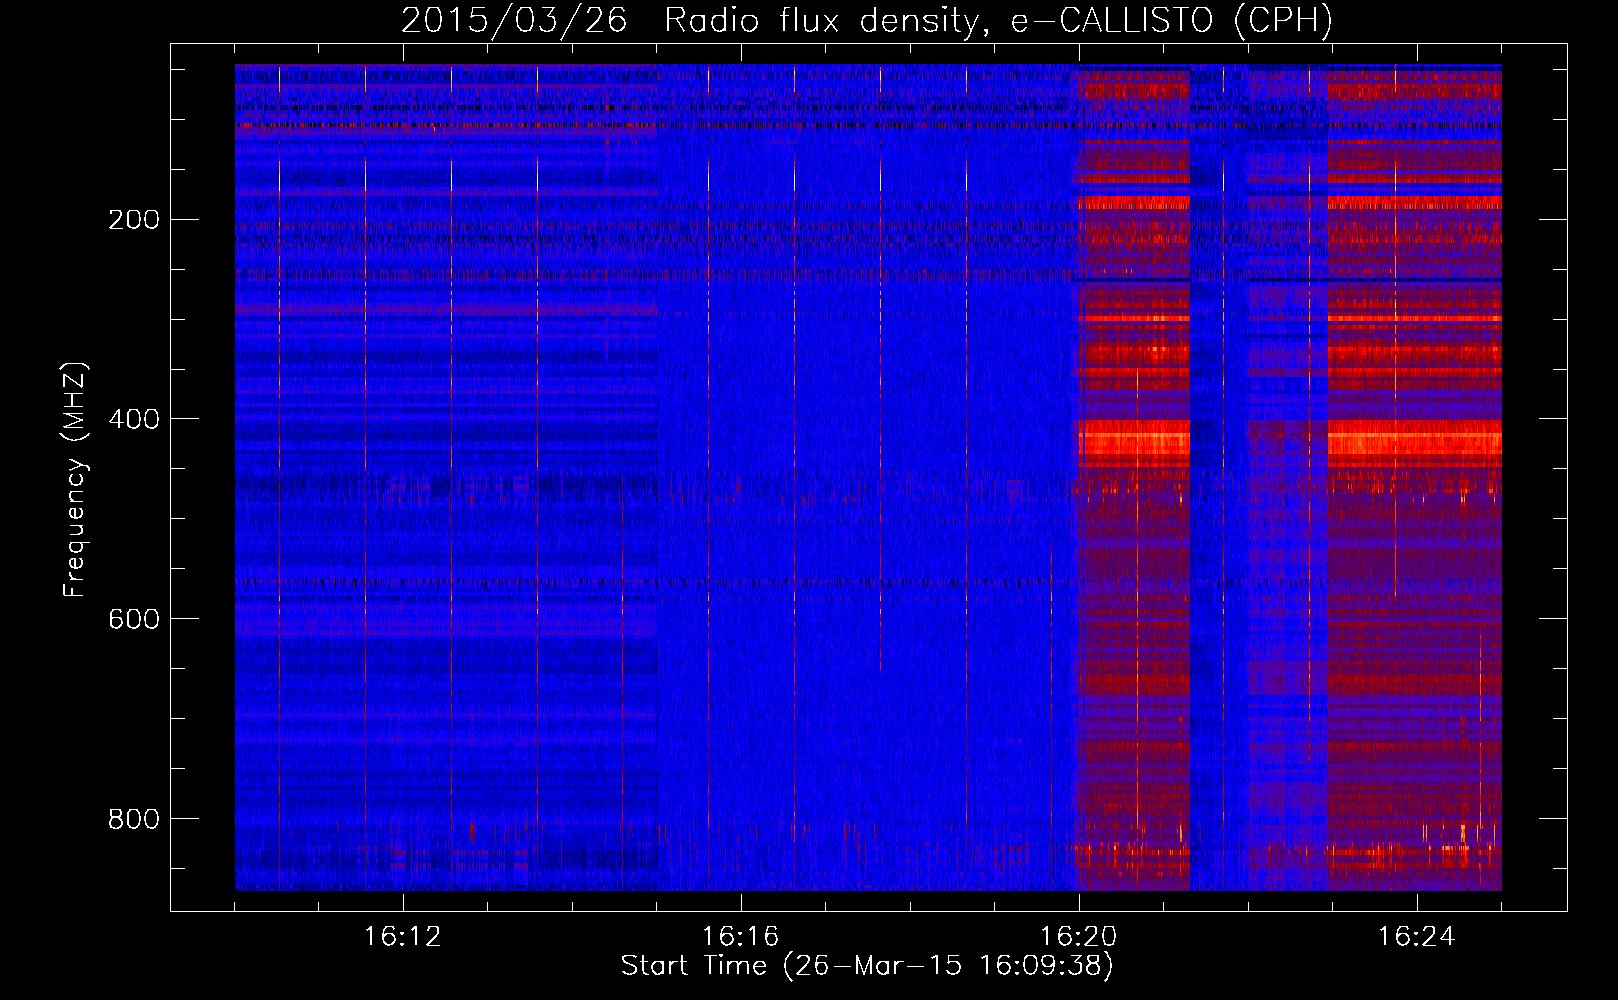
Task: Click the 200 frequency tick label
Action: pyautogui.click(x=133, y=220)
